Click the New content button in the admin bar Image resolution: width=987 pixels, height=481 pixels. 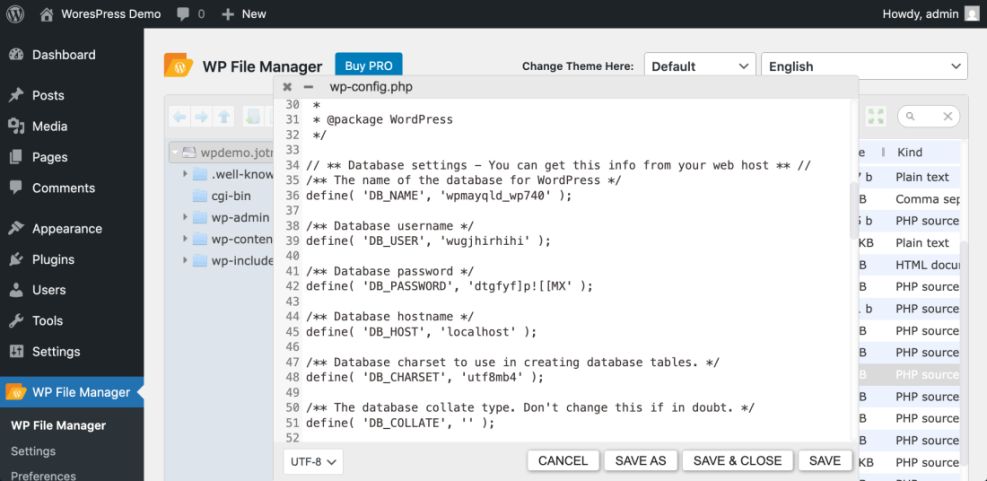pyautogui.click(x=244, y=14)
